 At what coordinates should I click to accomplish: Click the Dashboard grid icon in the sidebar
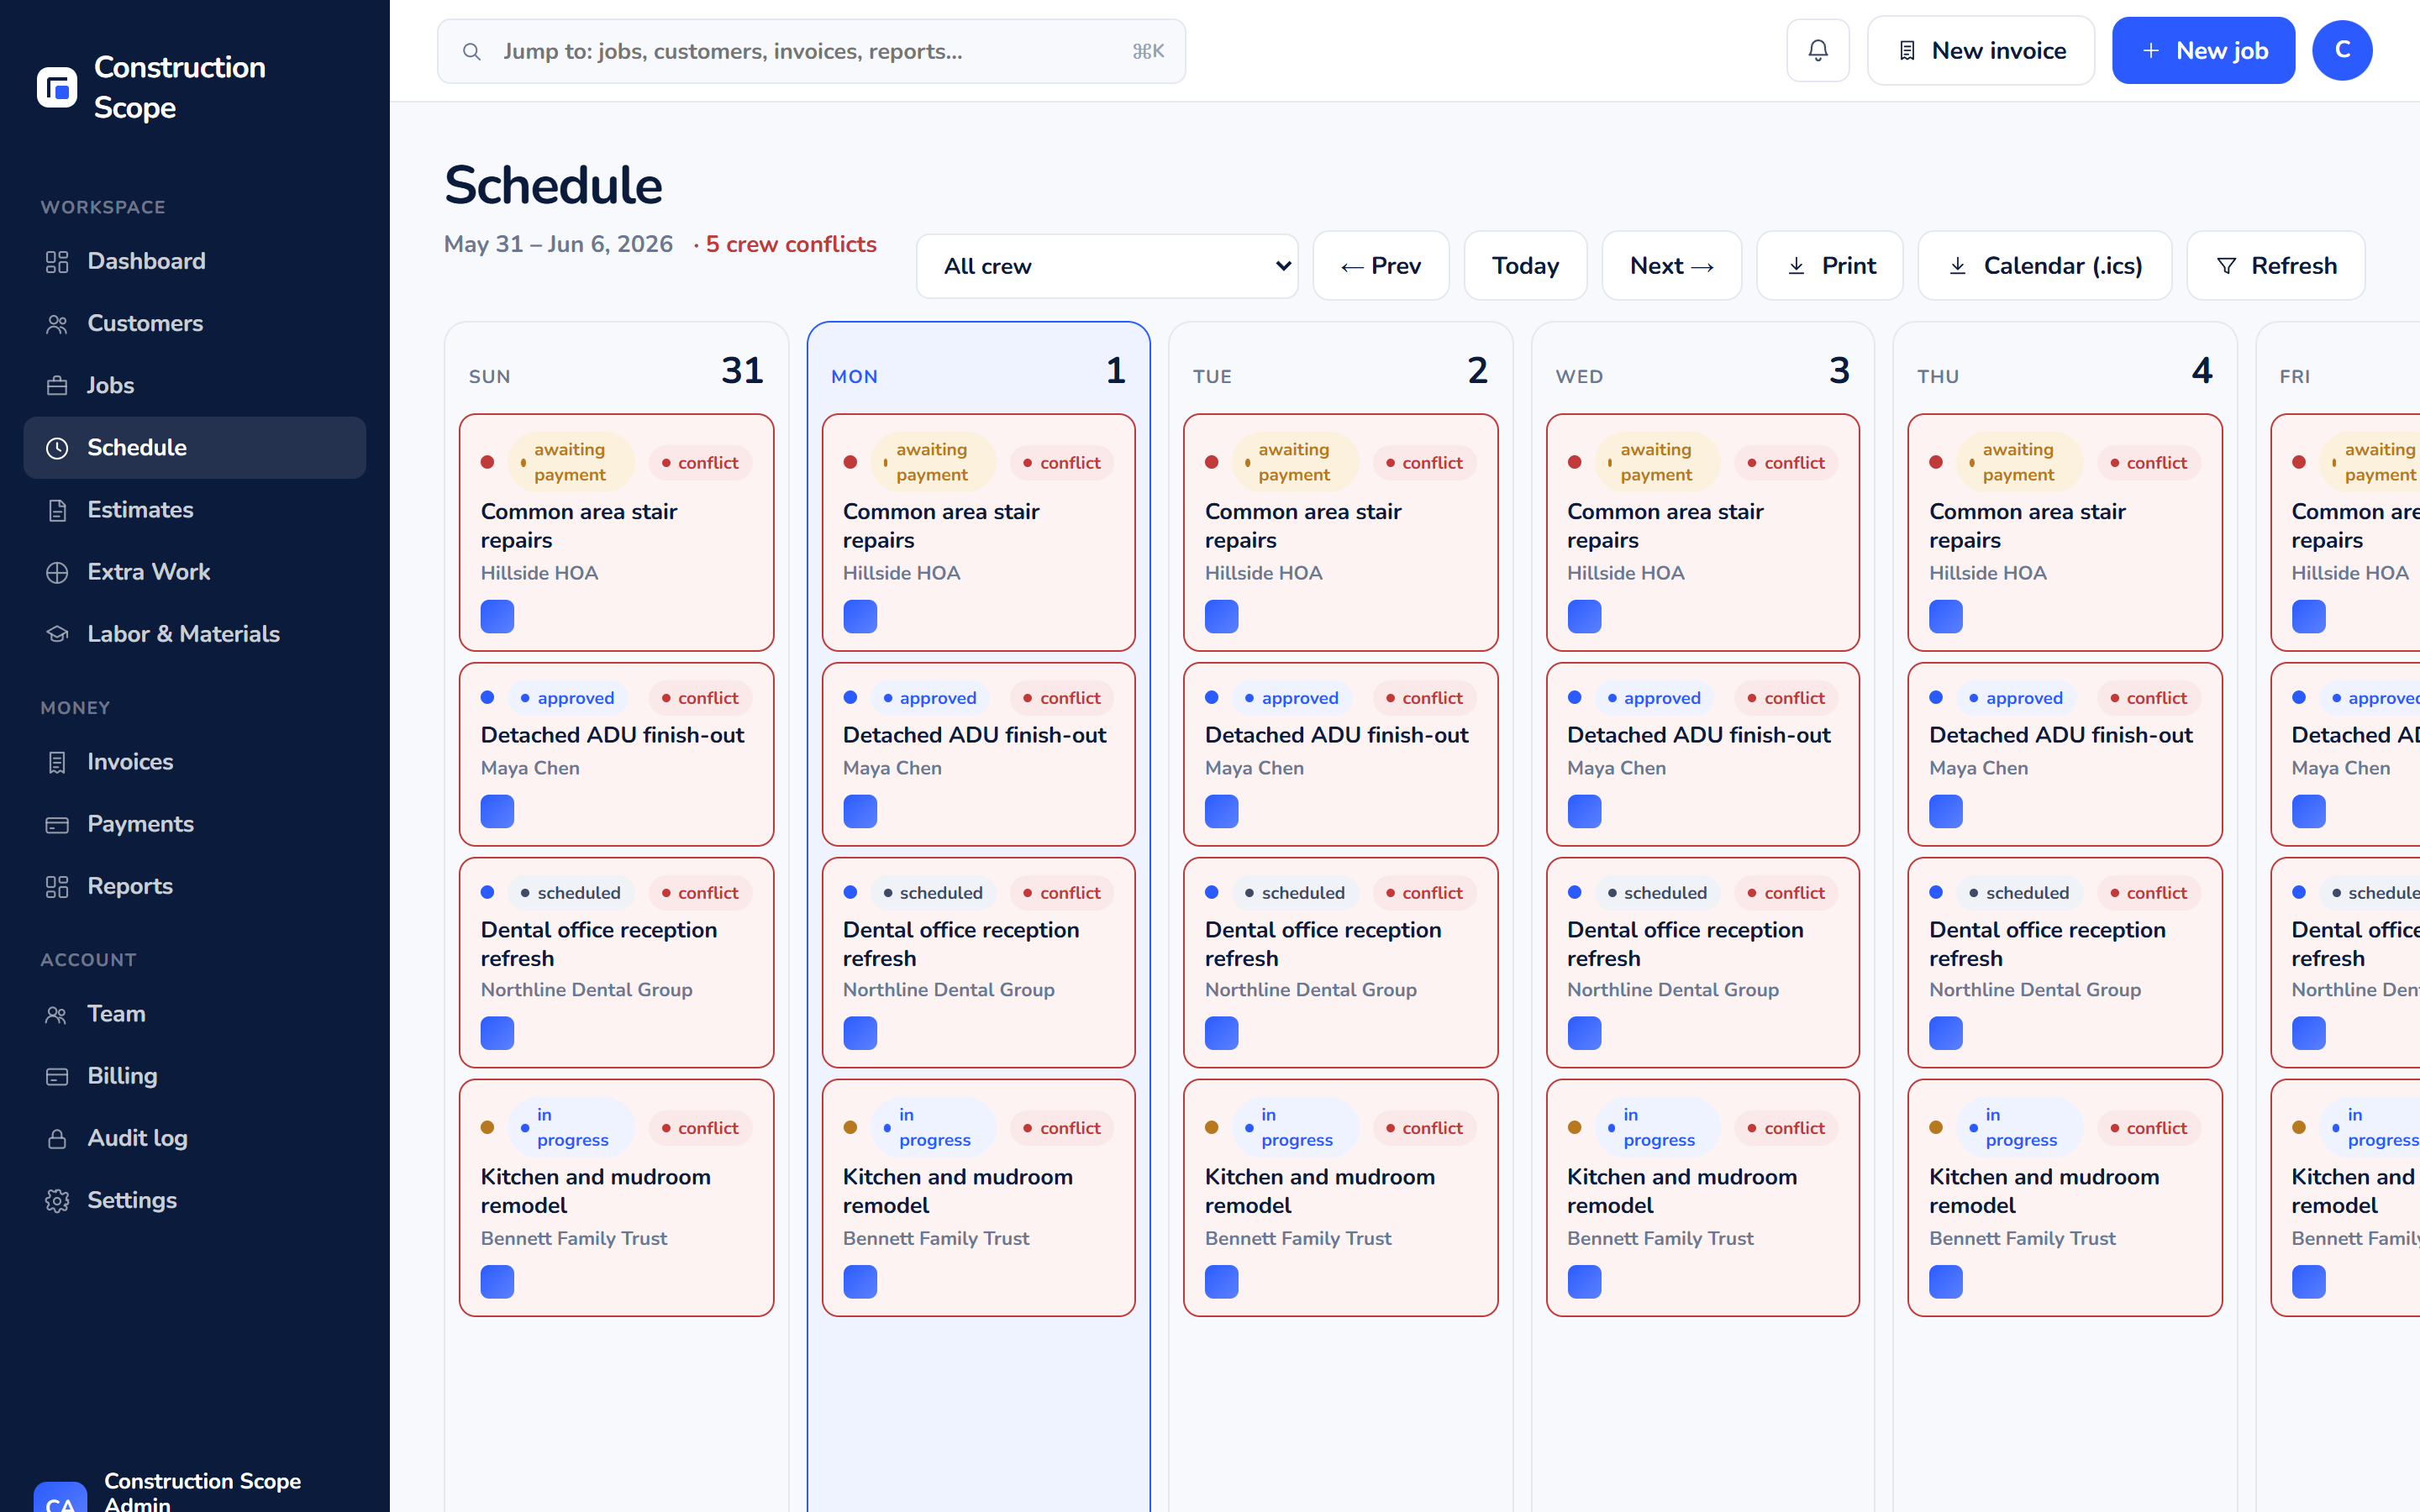tap(57, 262)
